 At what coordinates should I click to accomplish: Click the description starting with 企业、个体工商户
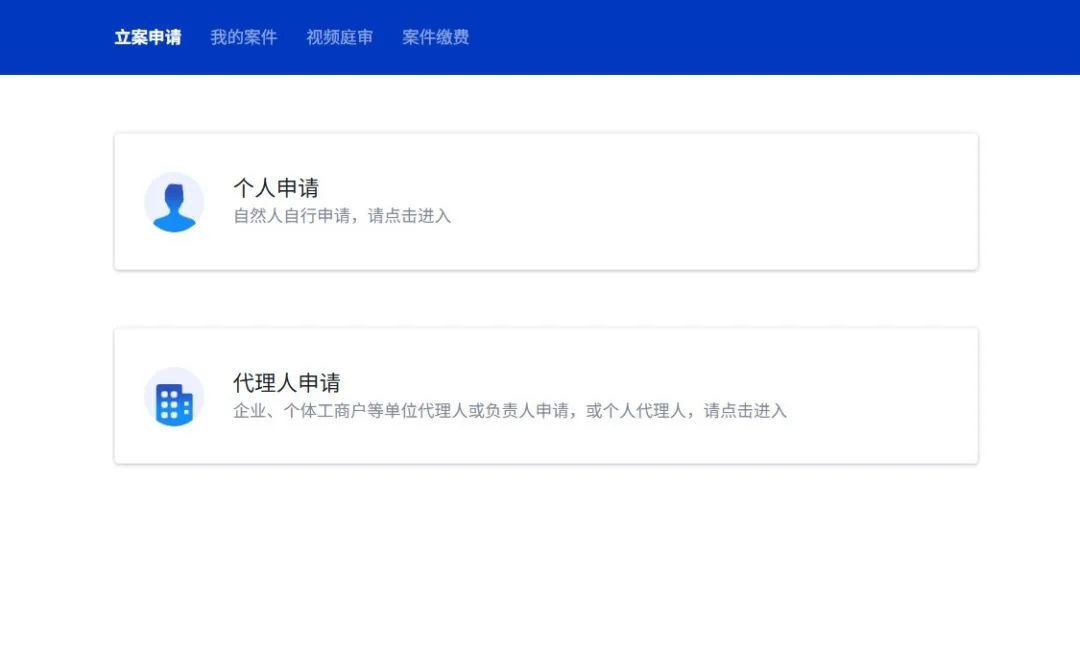click(x=510, y=410)
